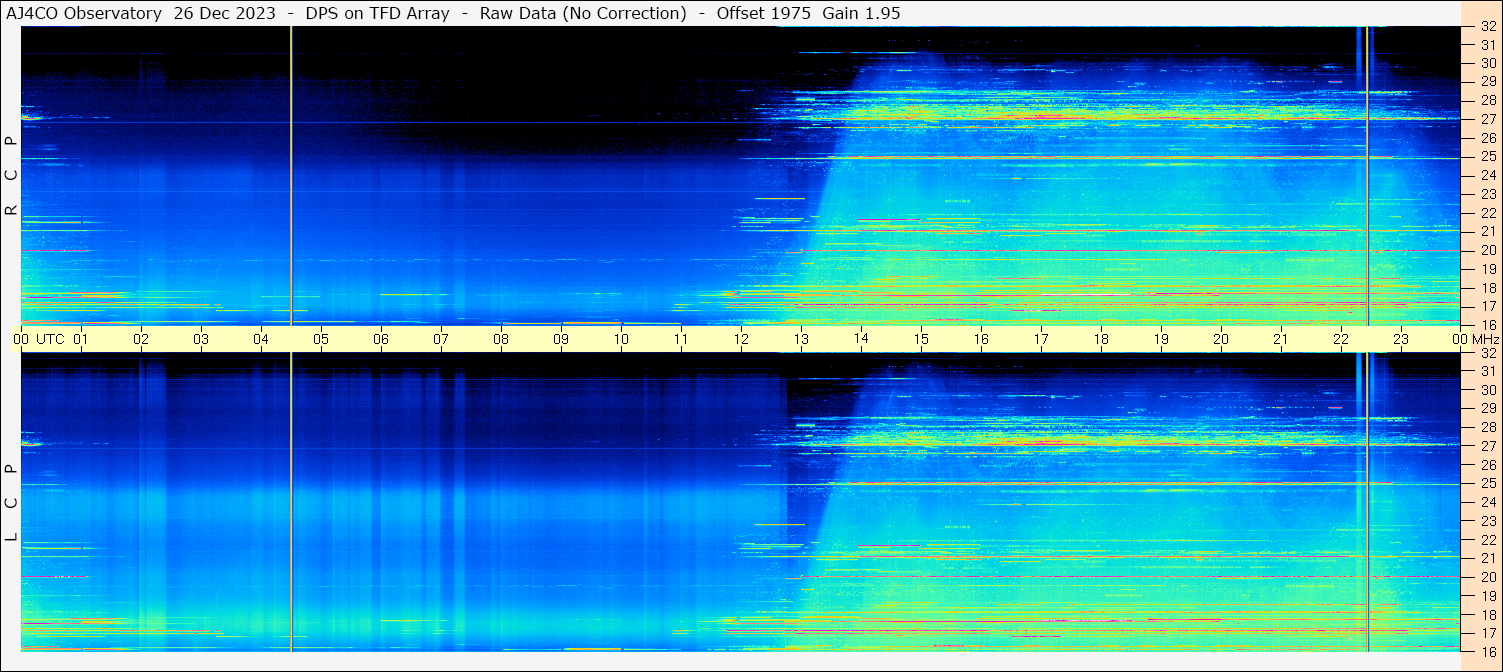Click 20 MHz label on lower LCP scale
1503x672 pixels.
click(x=1488, y=577)
